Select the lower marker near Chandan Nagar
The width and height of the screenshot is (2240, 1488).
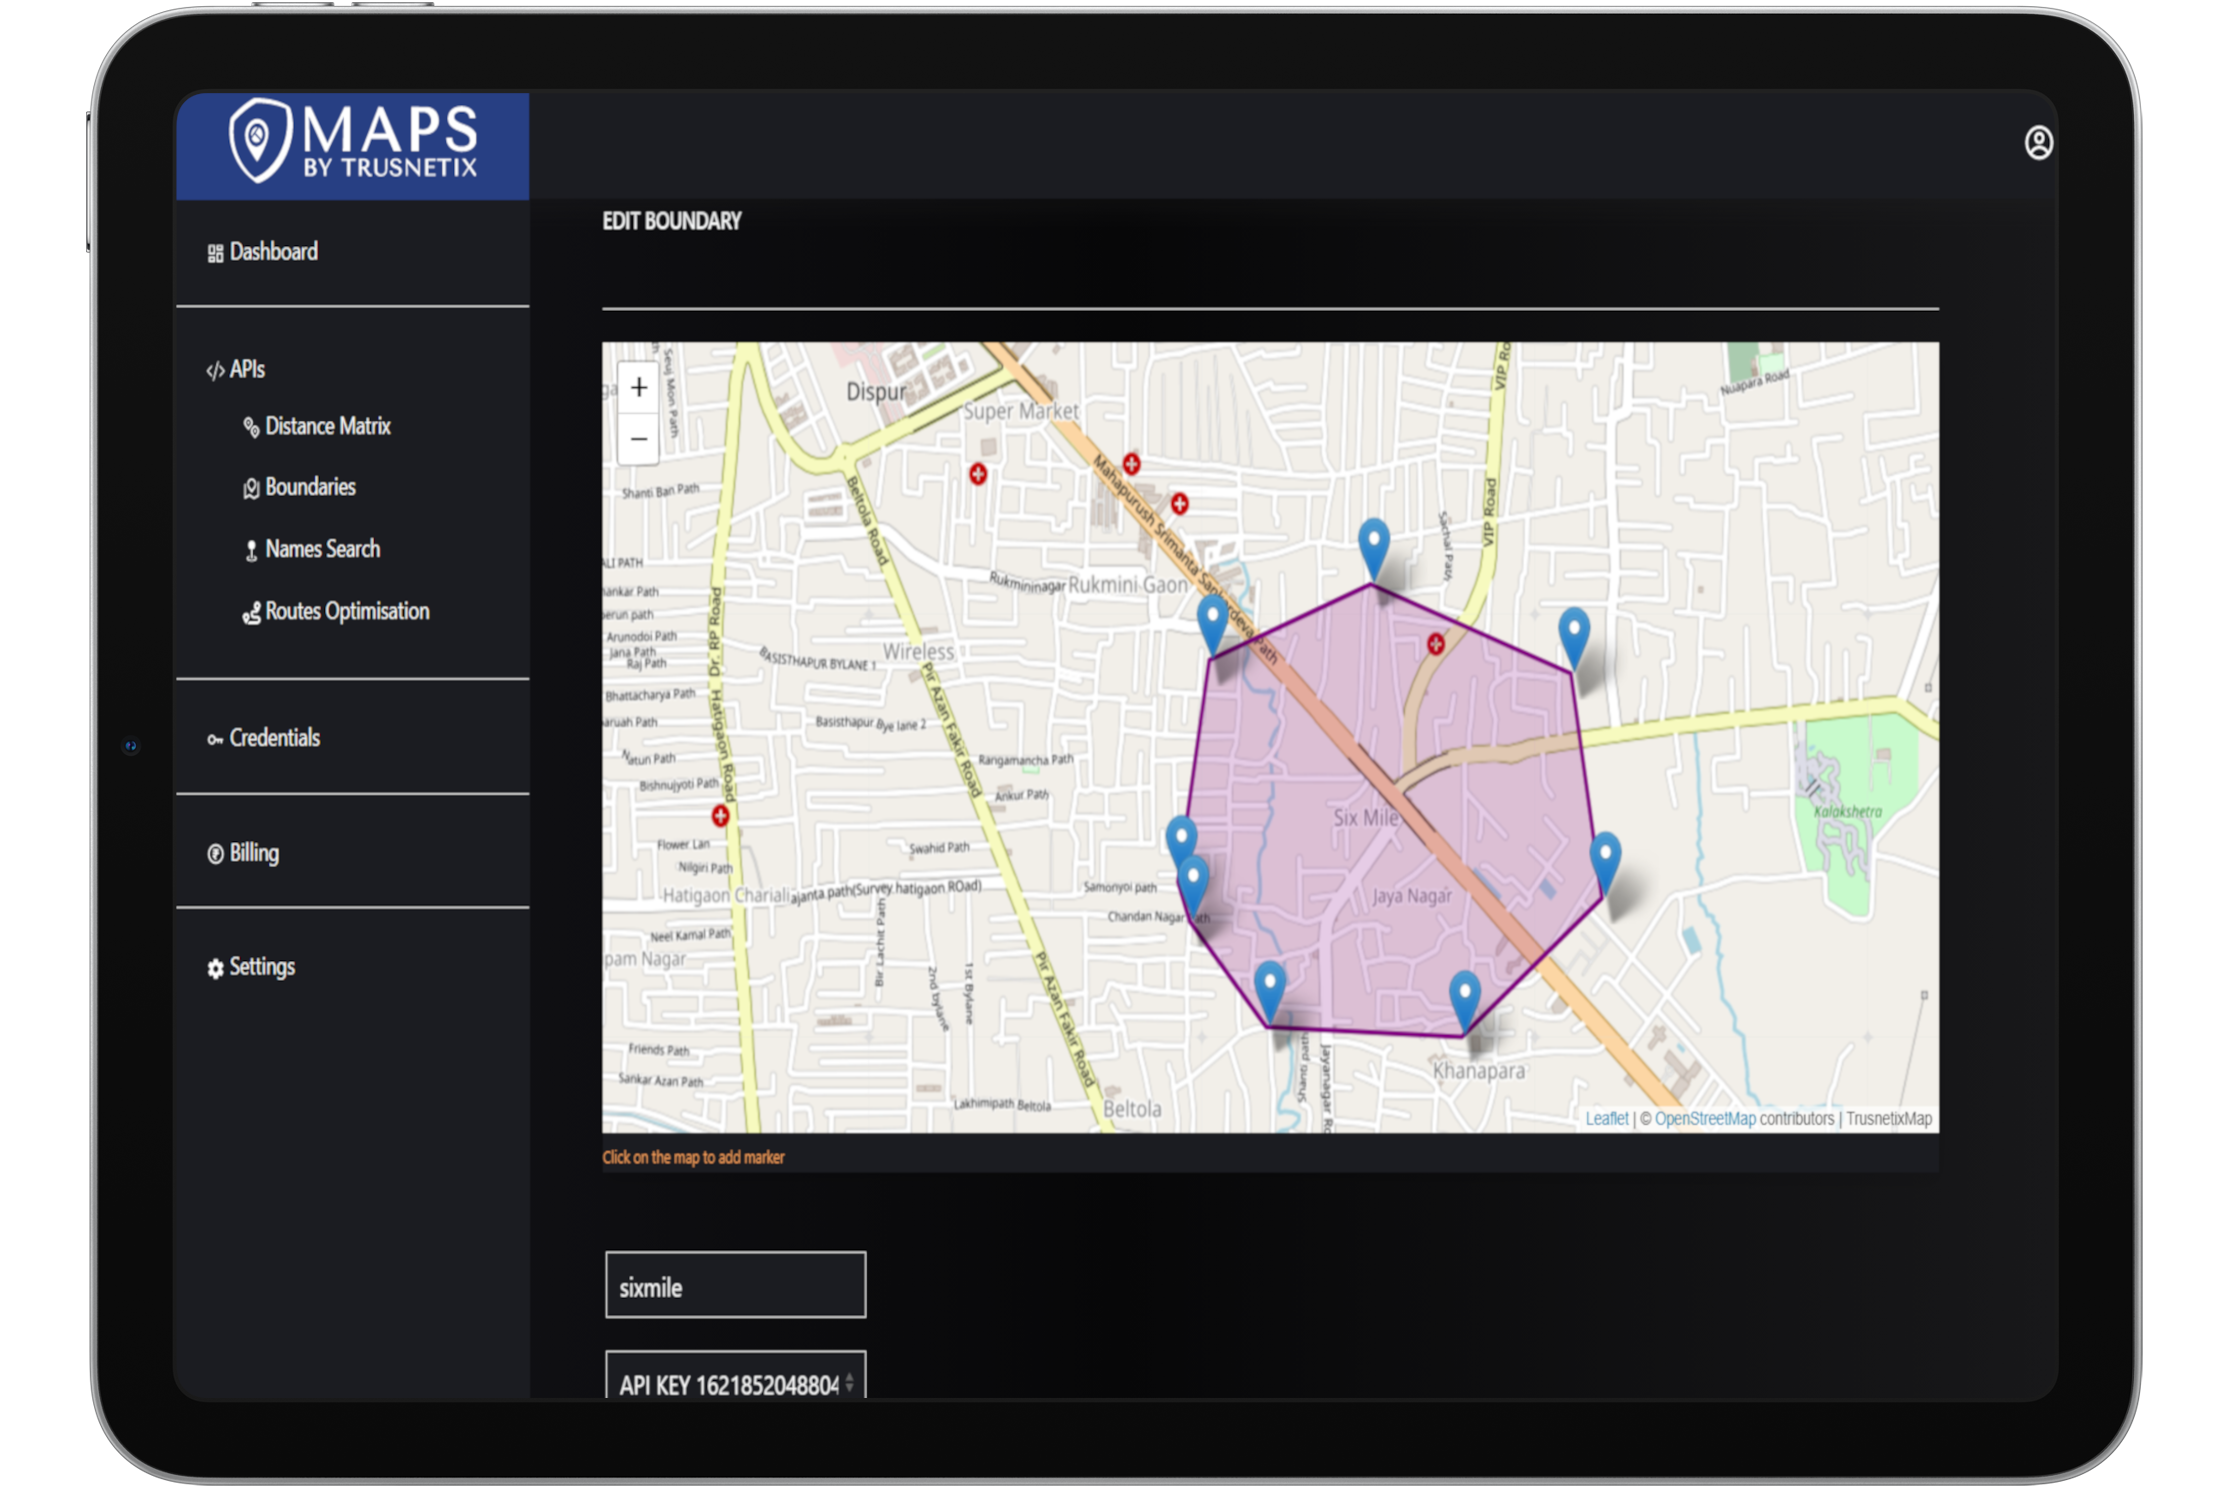(x=1193, y=886)
